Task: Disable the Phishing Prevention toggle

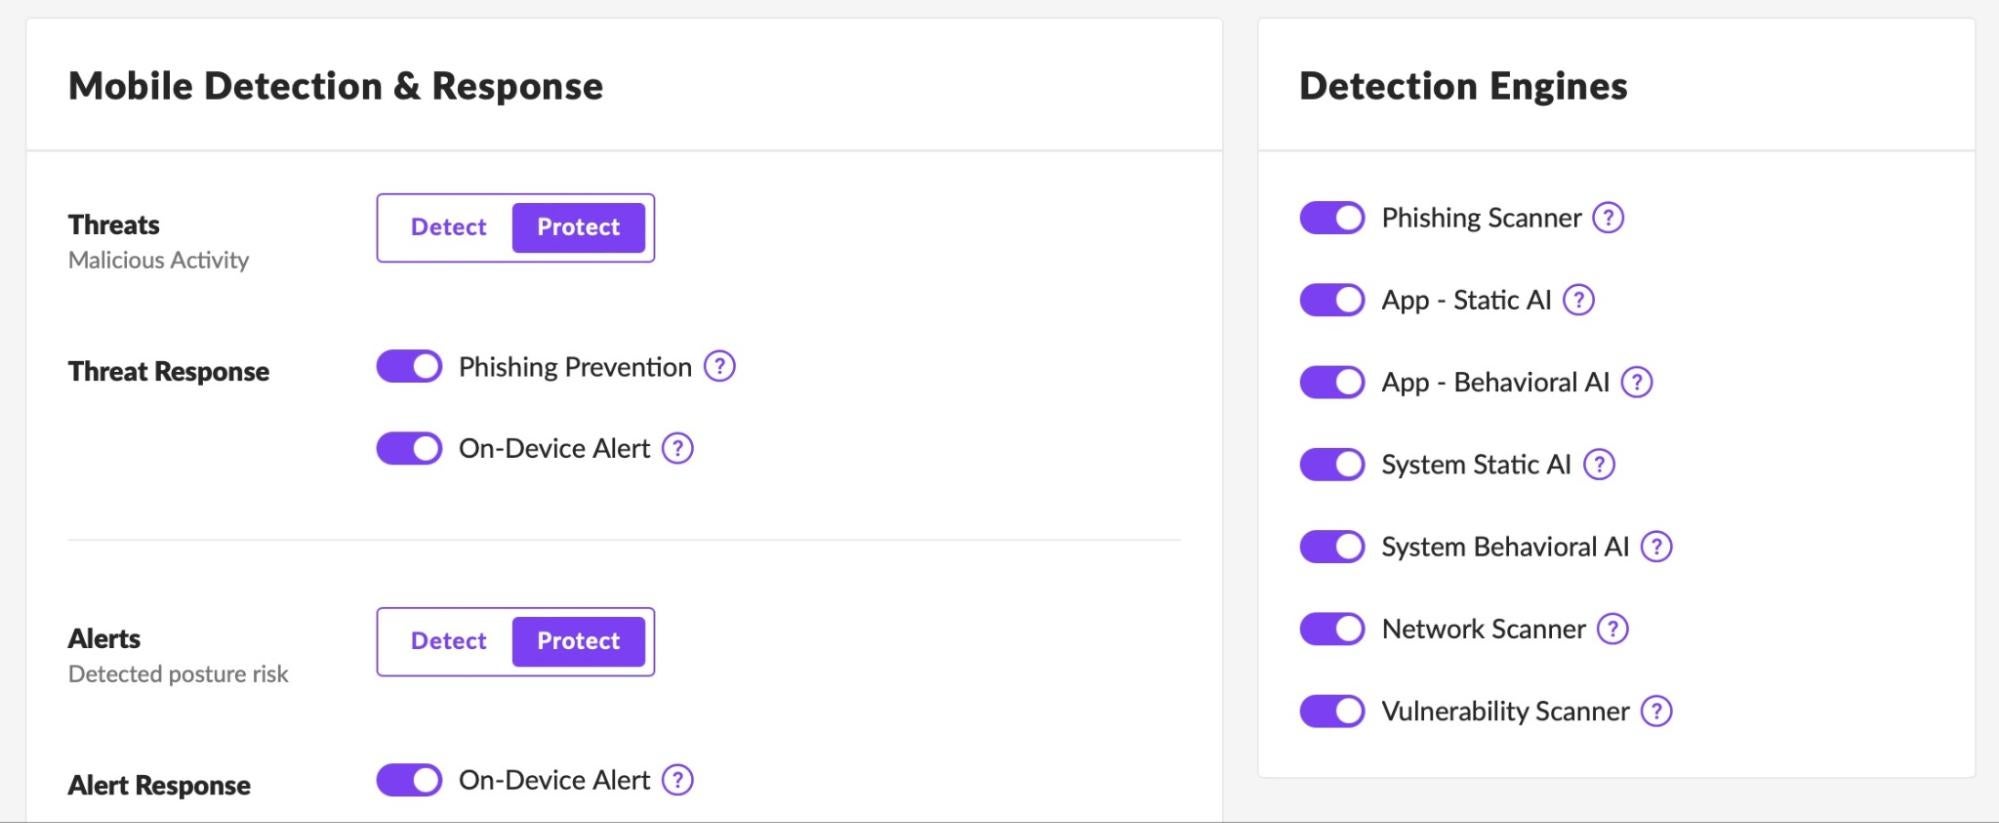Action: pos(409,367)
